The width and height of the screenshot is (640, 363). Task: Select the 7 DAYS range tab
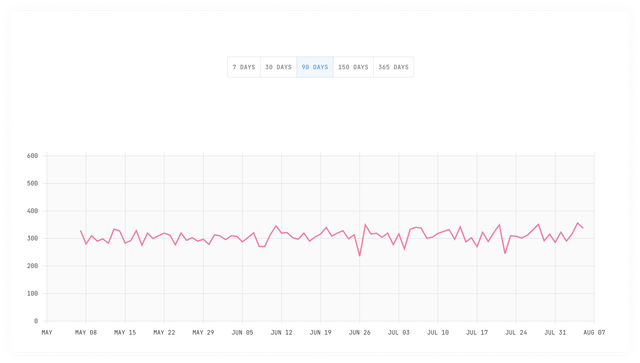[x=244, y=67]
